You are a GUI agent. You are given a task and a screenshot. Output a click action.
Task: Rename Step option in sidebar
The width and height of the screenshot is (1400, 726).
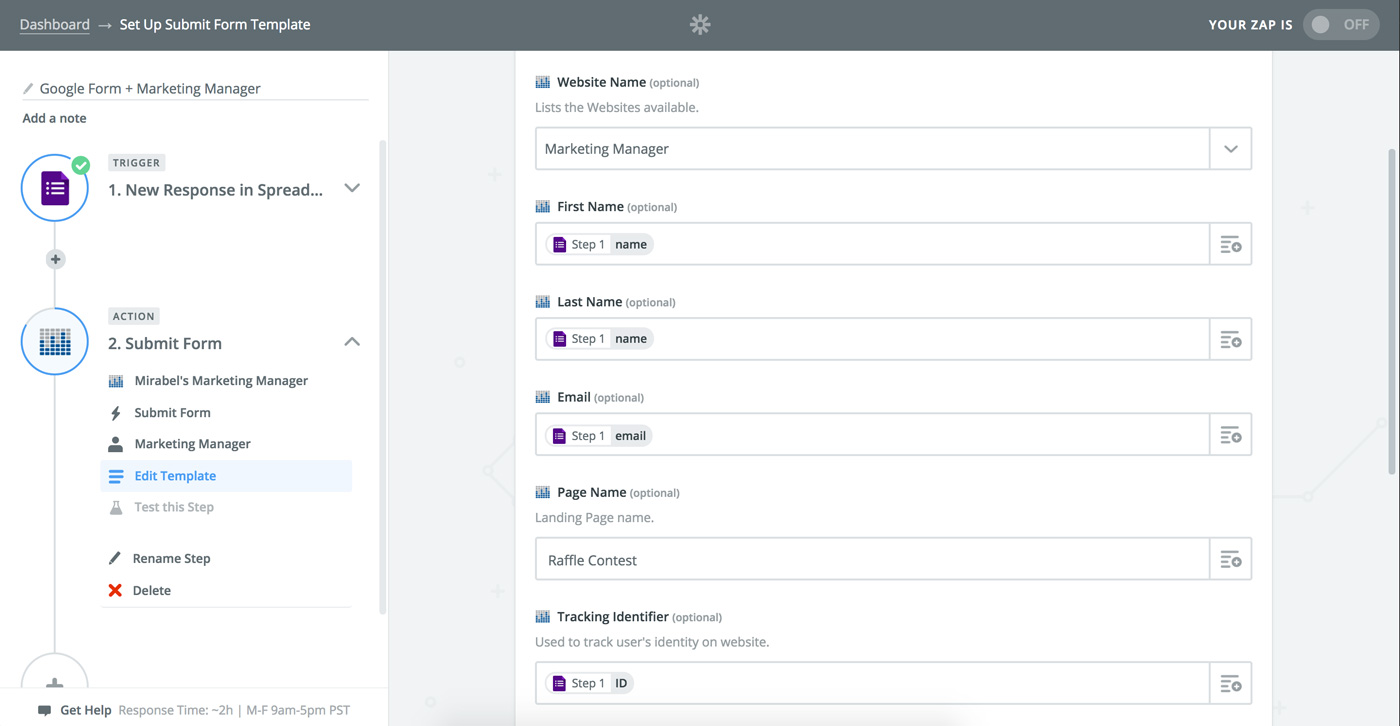point(171,559)
